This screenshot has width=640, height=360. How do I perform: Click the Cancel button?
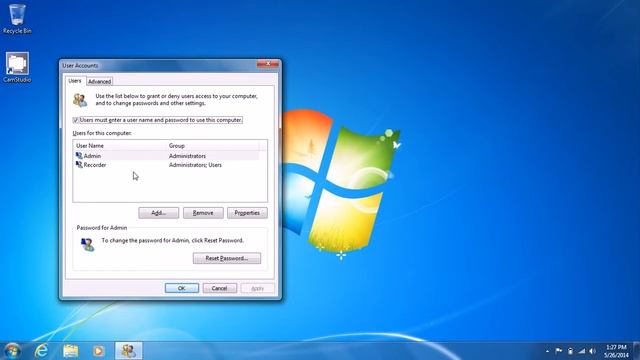[220, 288]
